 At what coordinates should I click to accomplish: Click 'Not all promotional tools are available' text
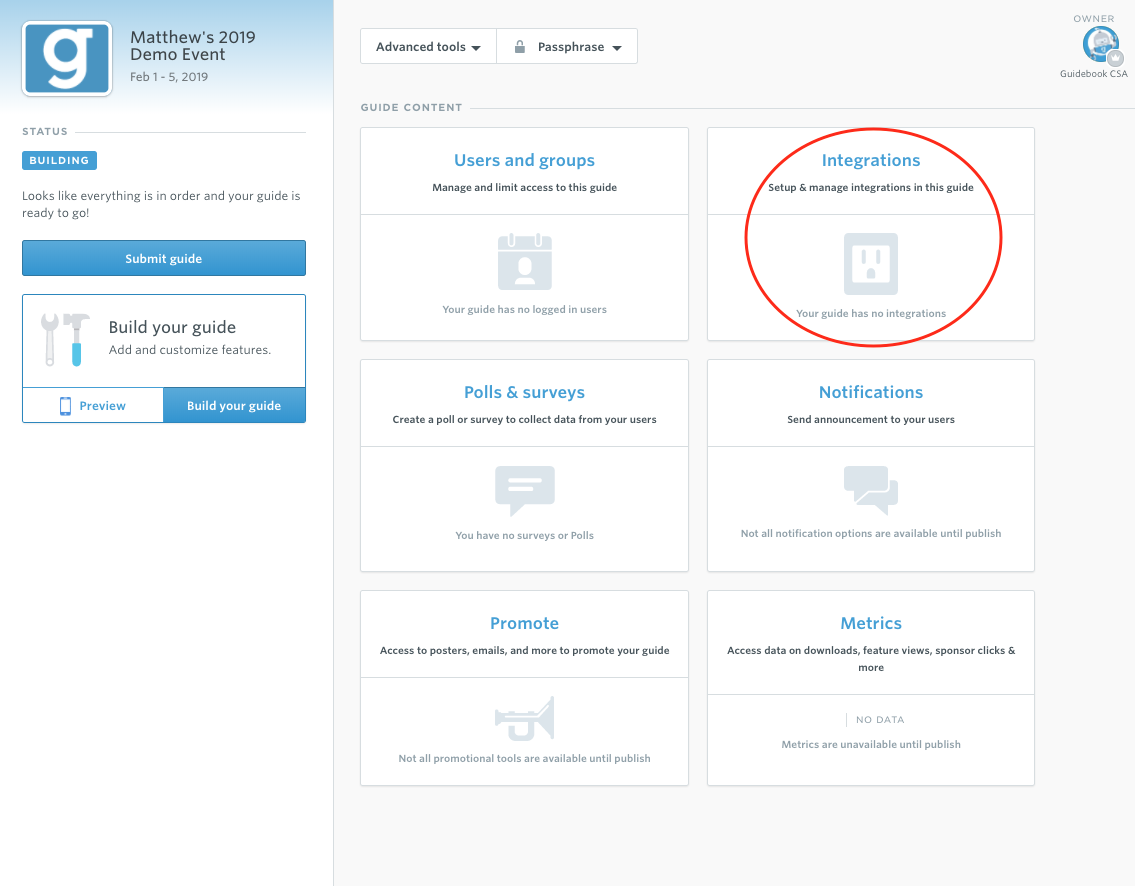point(525,759)
